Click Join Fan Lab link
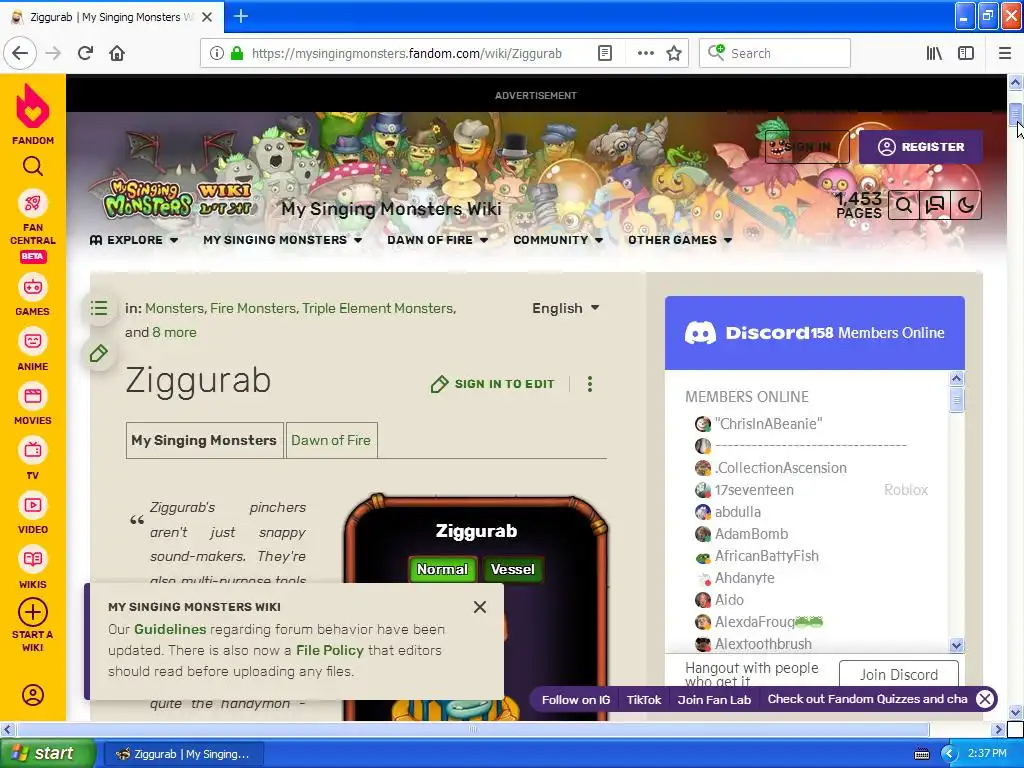Screen dimensions: 1024x768 tap(714, 700)
